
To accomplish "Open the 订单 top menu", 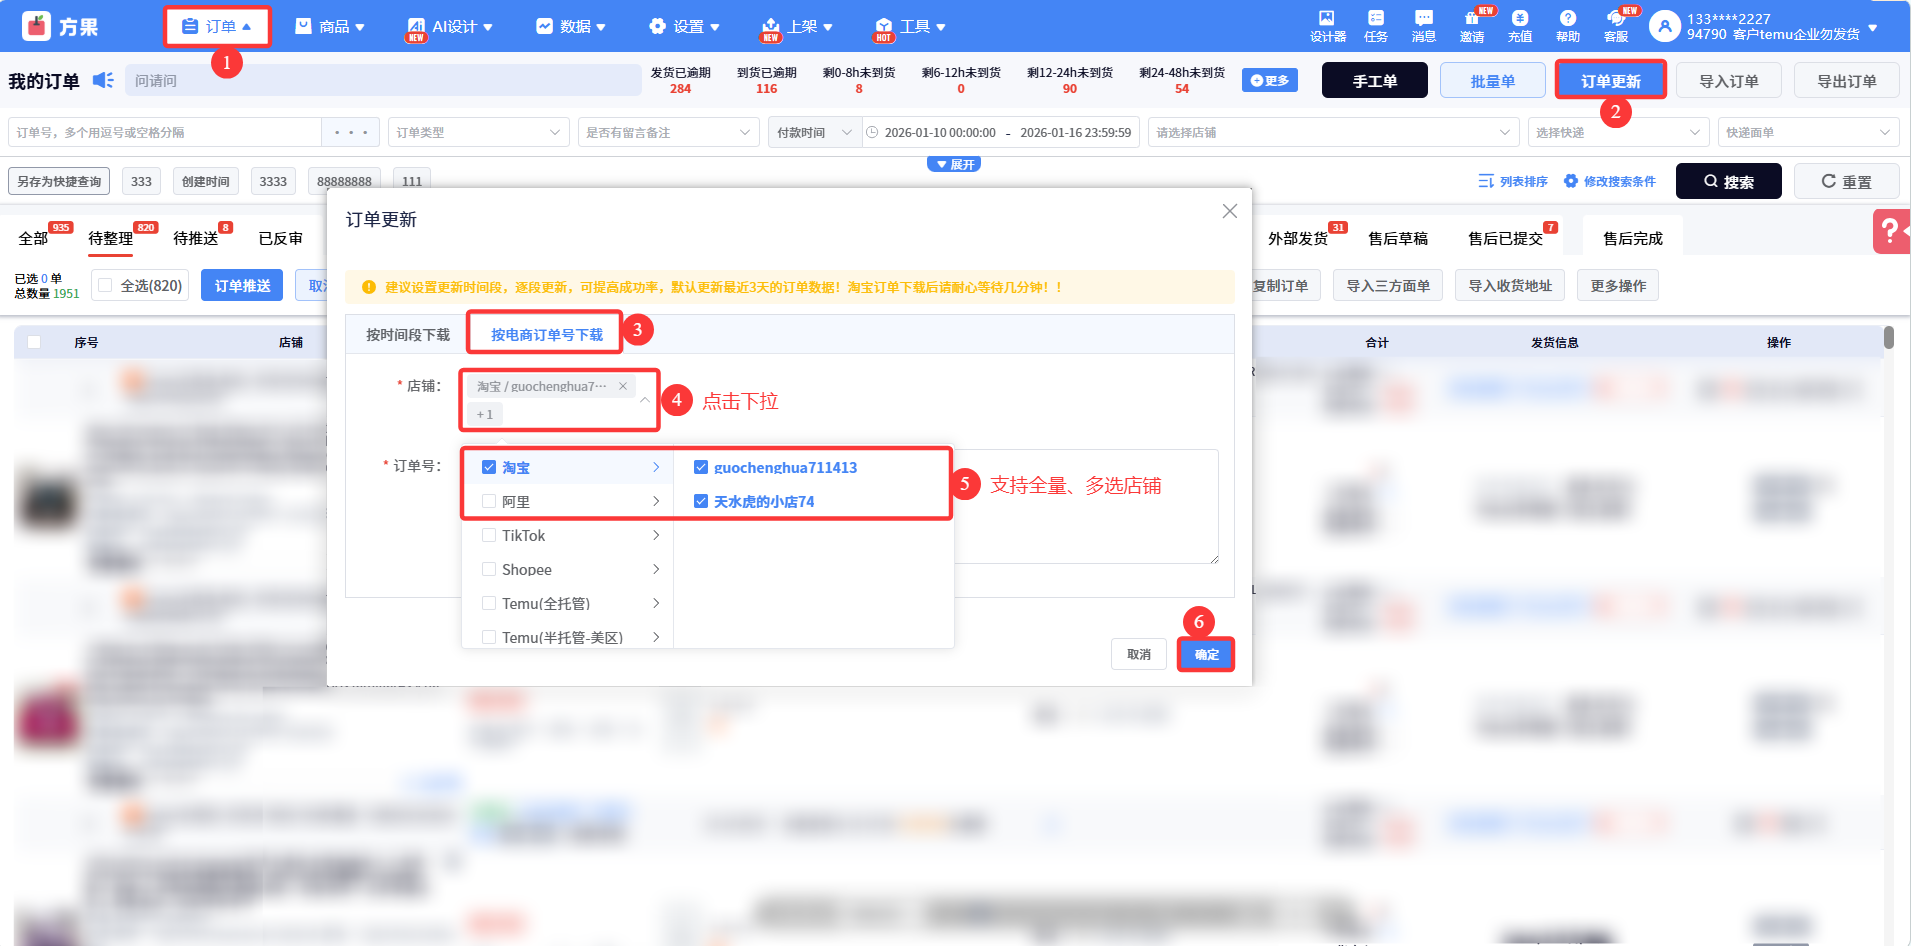I will tap(217, 26).
